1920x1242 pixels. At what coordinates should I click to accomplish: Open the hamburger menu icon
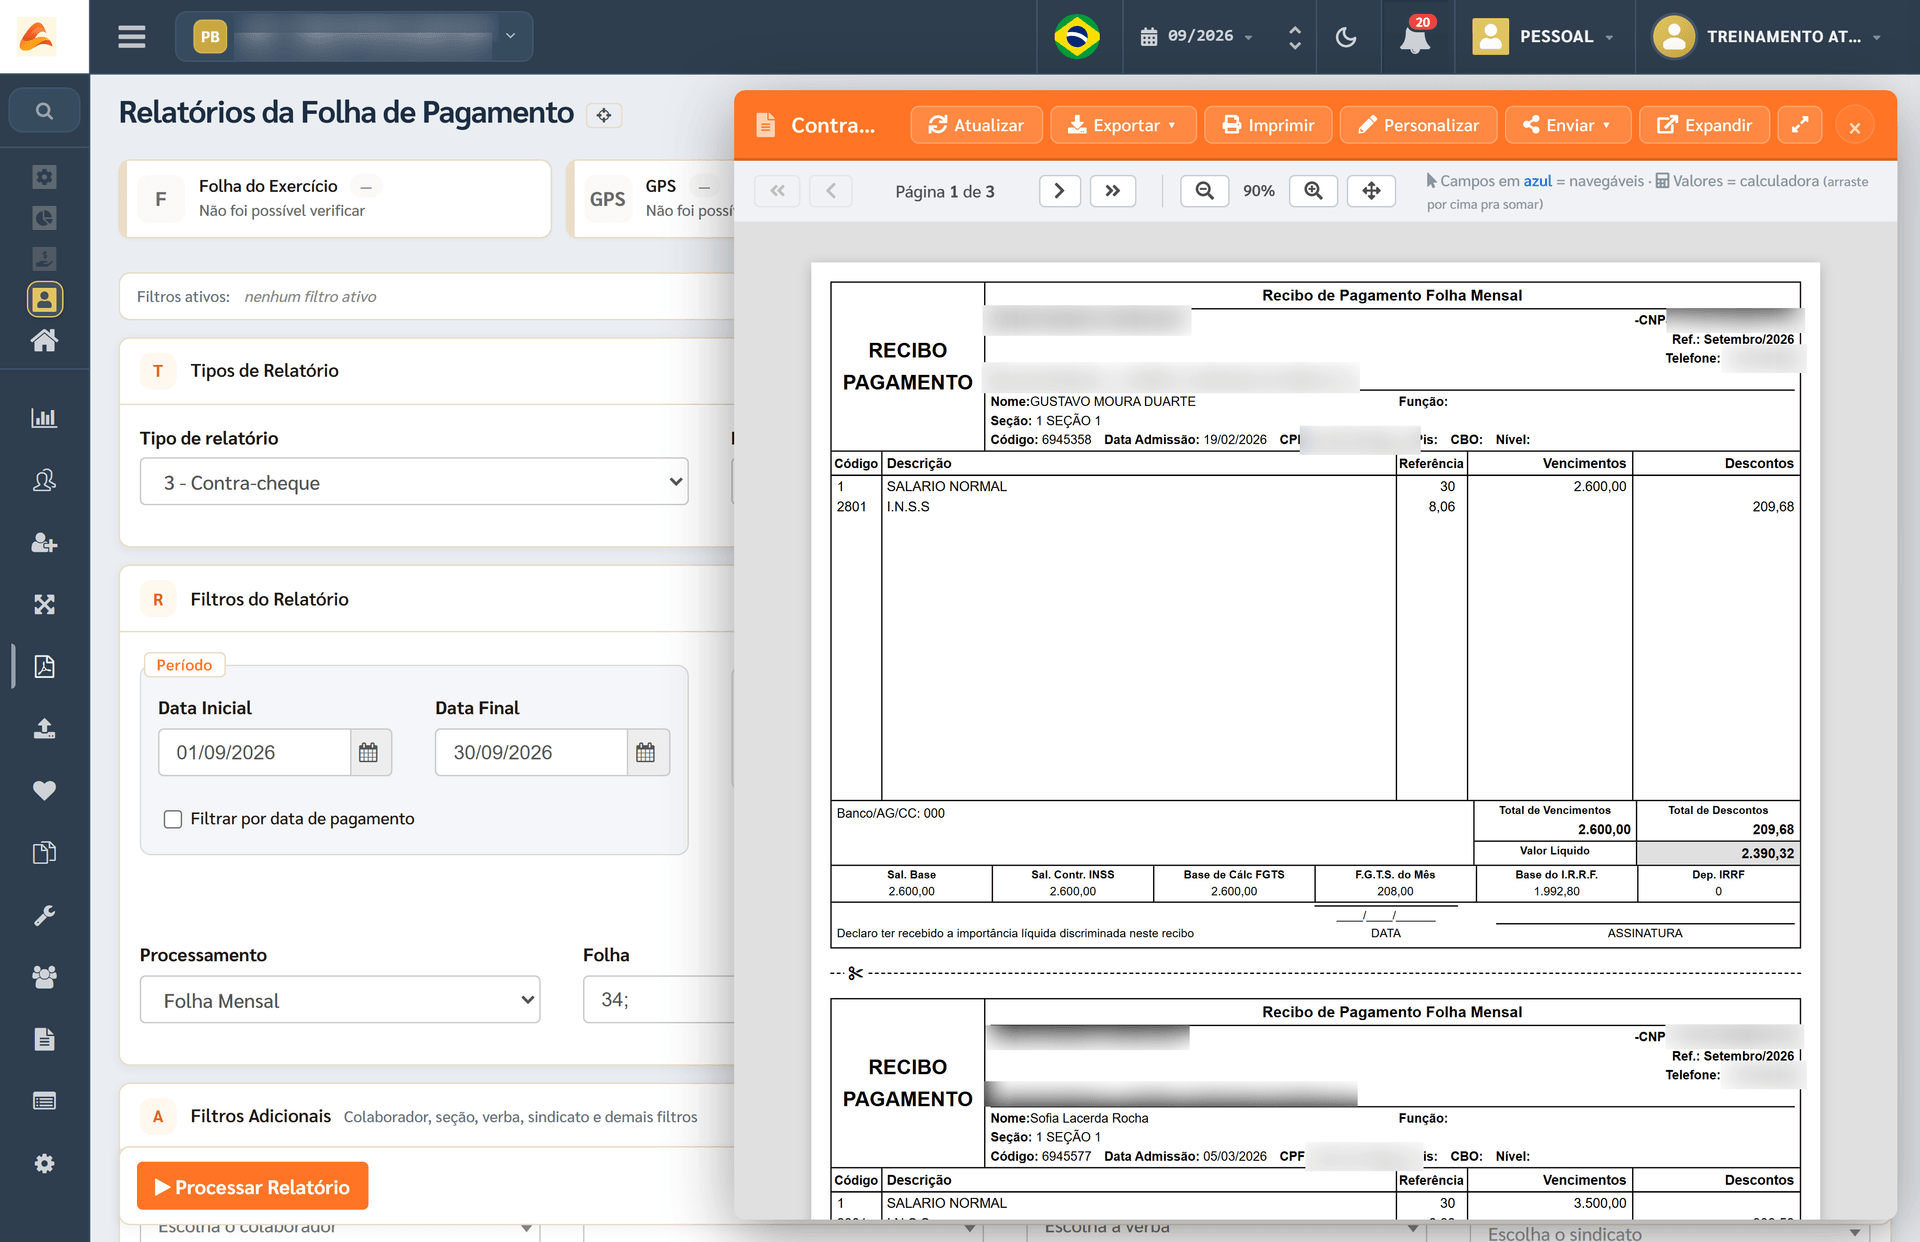tap(131, 37)
